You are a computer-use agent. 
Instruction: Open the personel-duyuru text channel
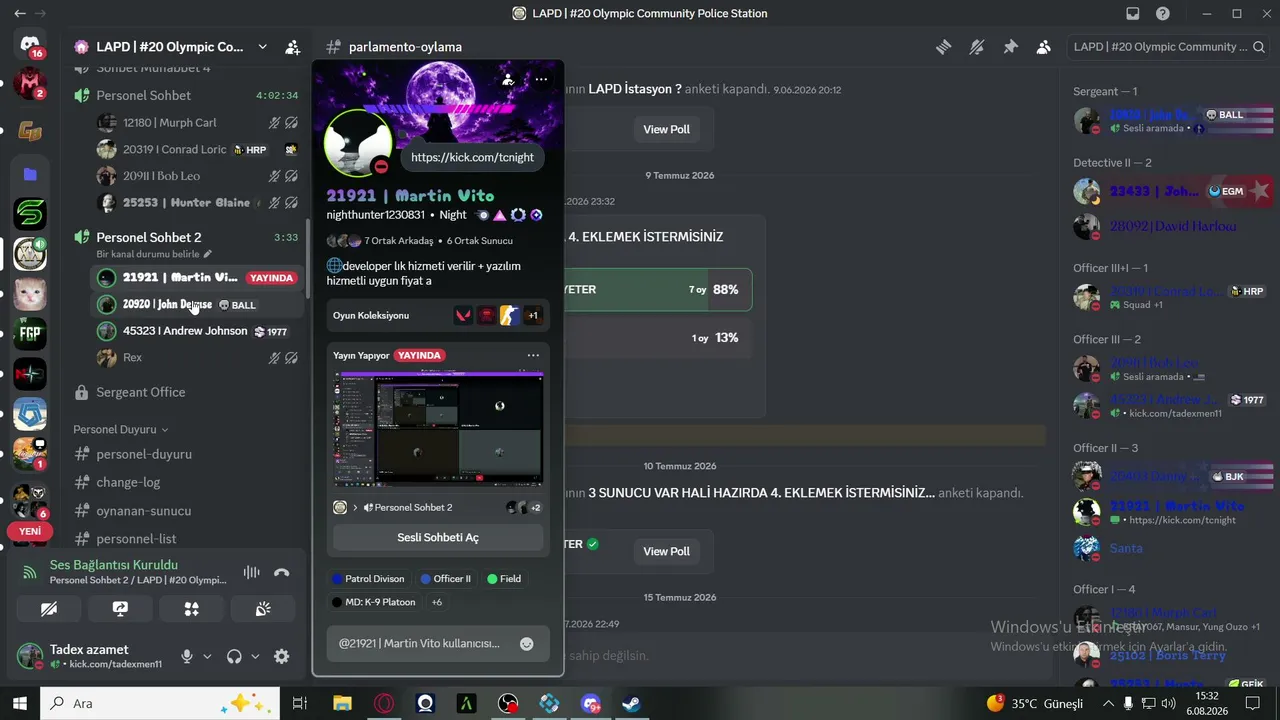(x=144, y=454)
